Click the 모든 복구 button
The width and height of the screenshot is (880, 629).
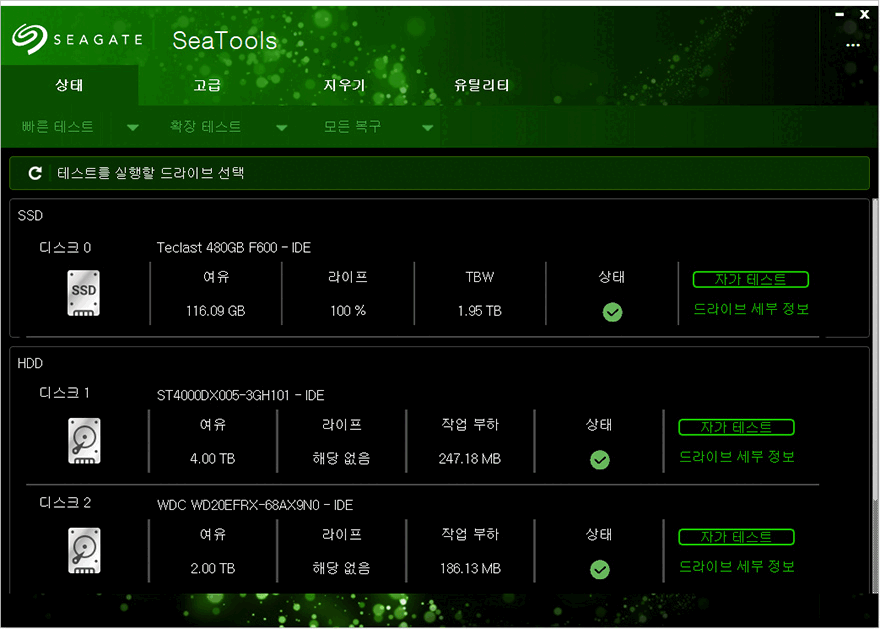point(352,127)
